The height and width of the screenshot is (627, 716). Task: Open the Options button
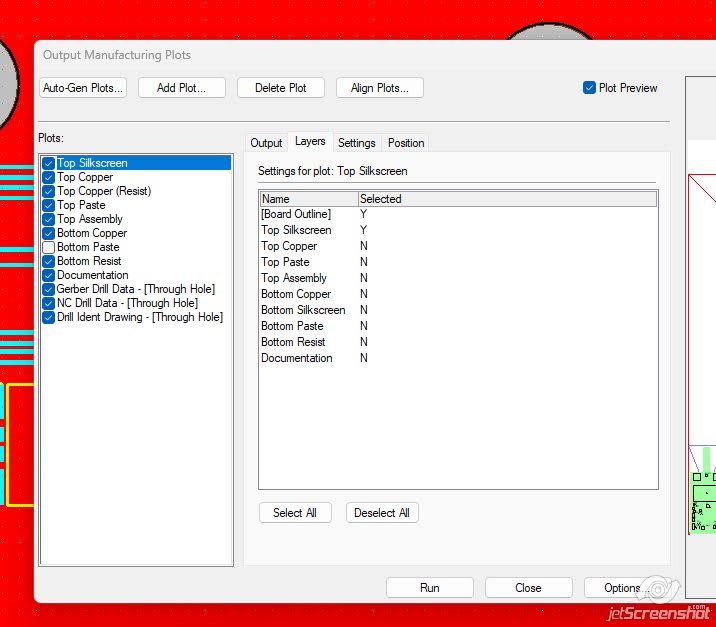point(626,588)
